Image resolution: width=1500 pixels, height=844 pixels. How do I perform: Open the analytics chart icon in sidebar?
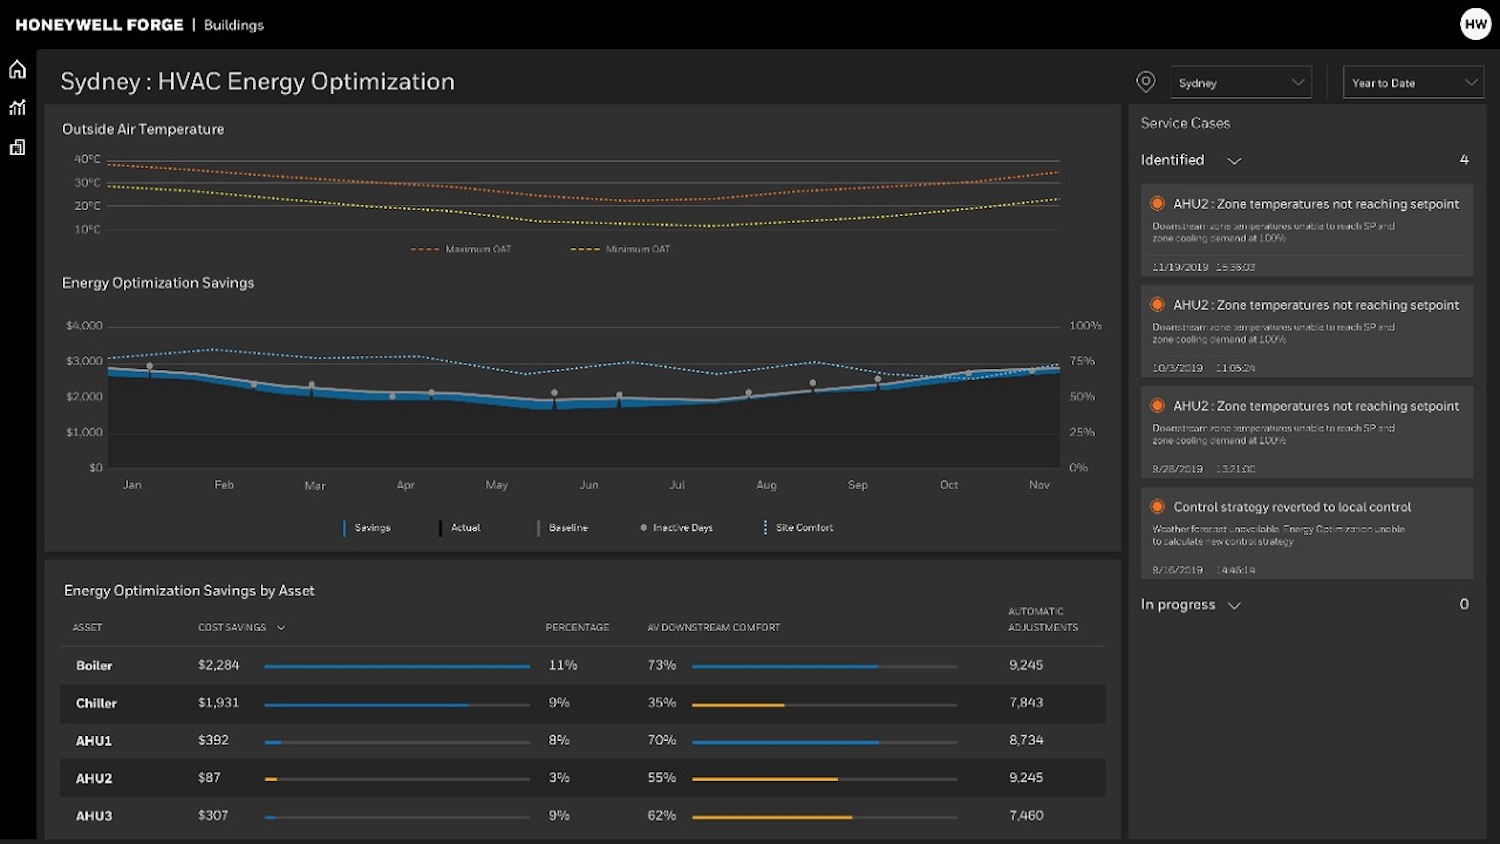[17, 107]
